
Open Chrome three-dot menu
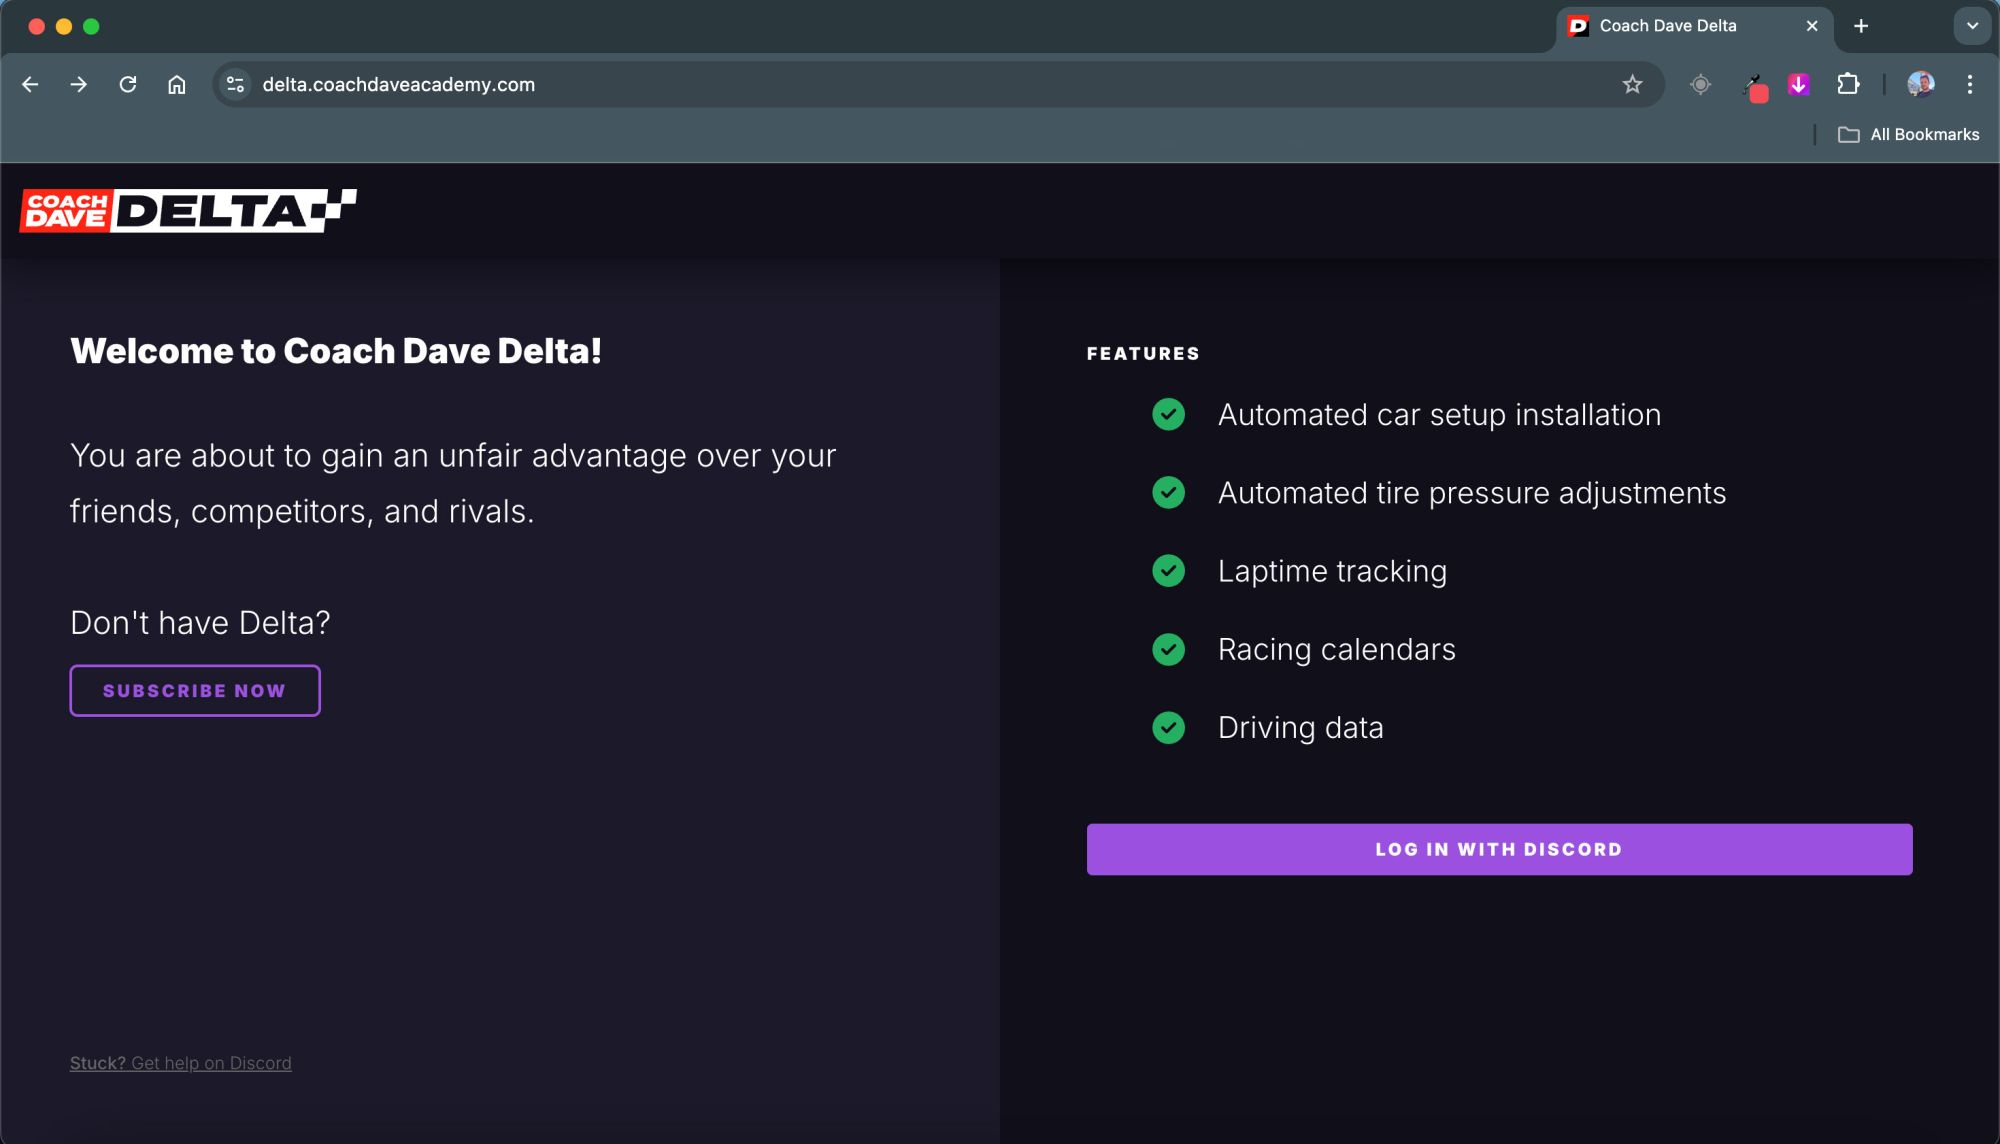(1969, 85)
